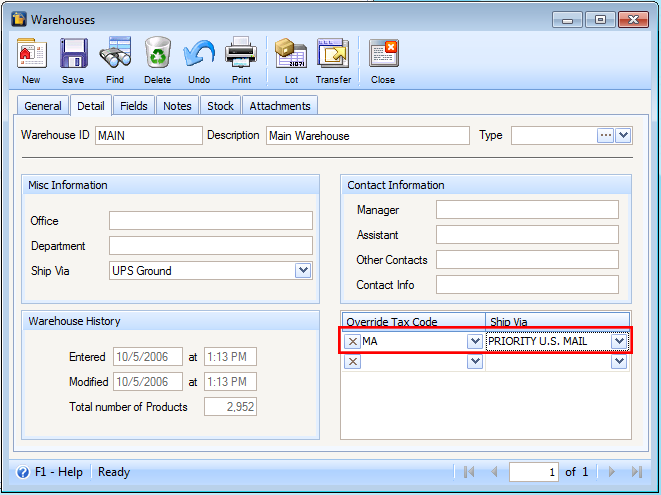Go to the last record
The width and height of the screenshot is (661, 495).
(637, 472)
